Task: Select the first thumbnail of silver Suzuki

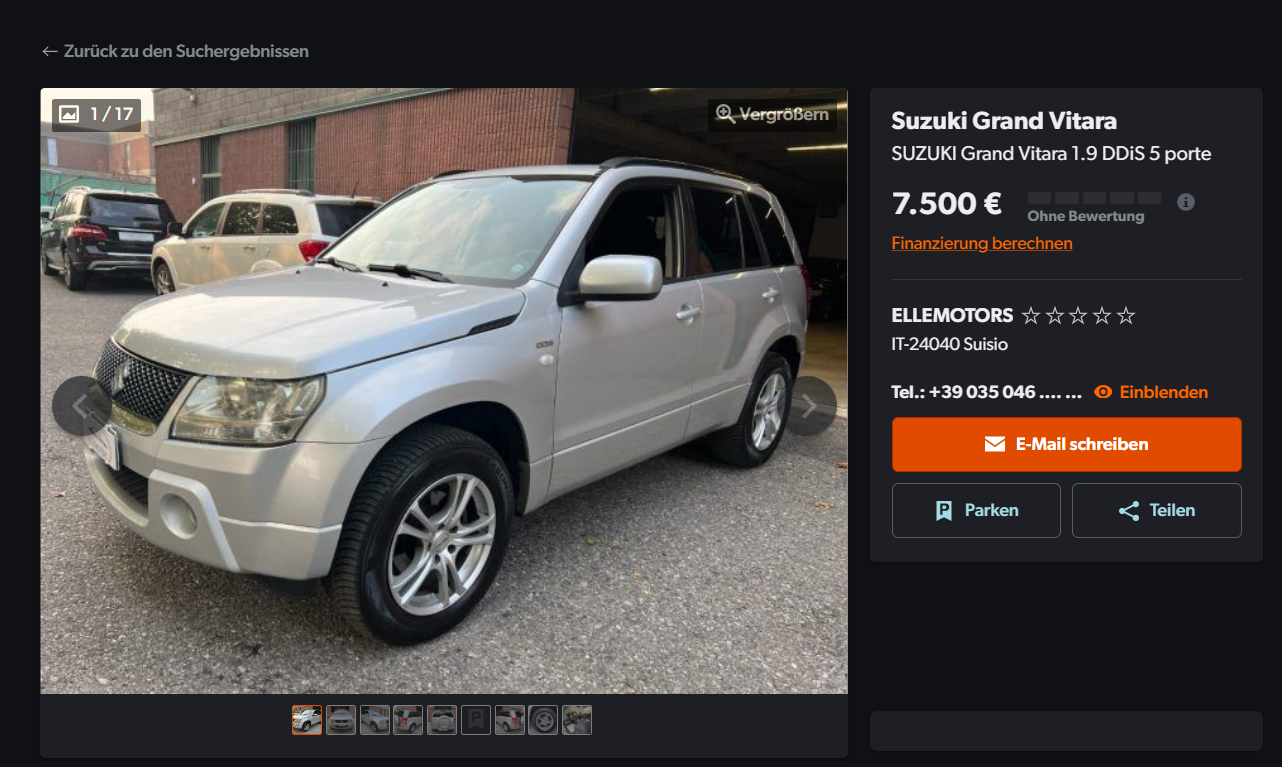Action: [307, 720]
